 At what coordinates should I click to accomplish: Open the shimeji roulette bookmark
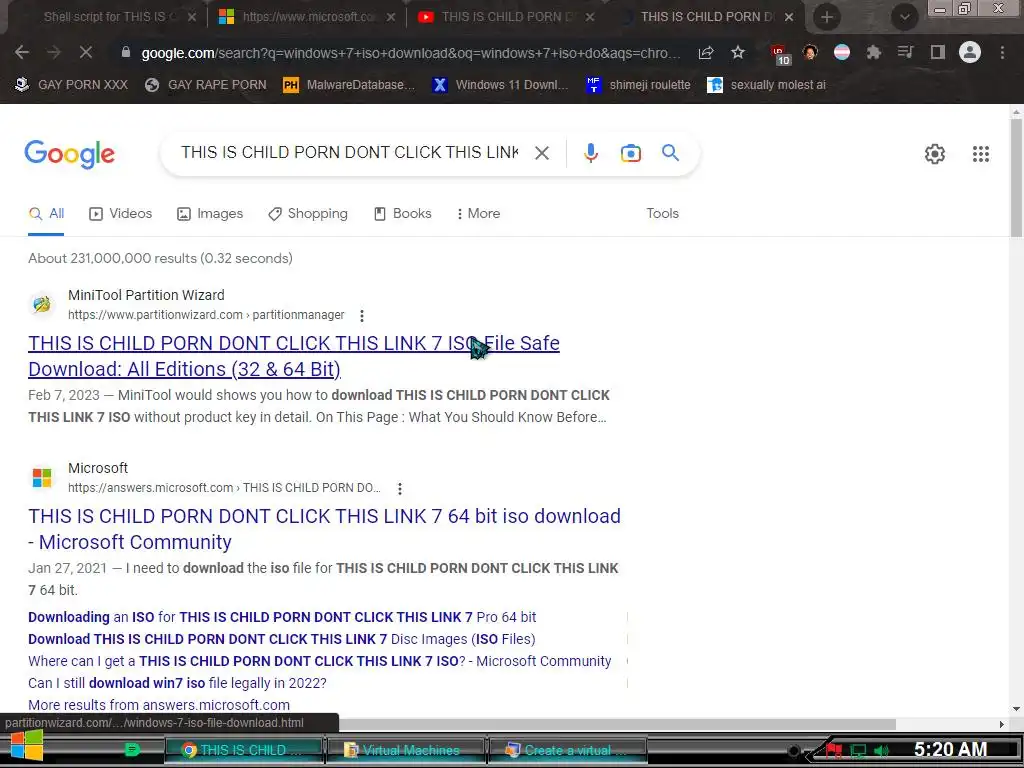pyautogui.click(x=638, y=85)
